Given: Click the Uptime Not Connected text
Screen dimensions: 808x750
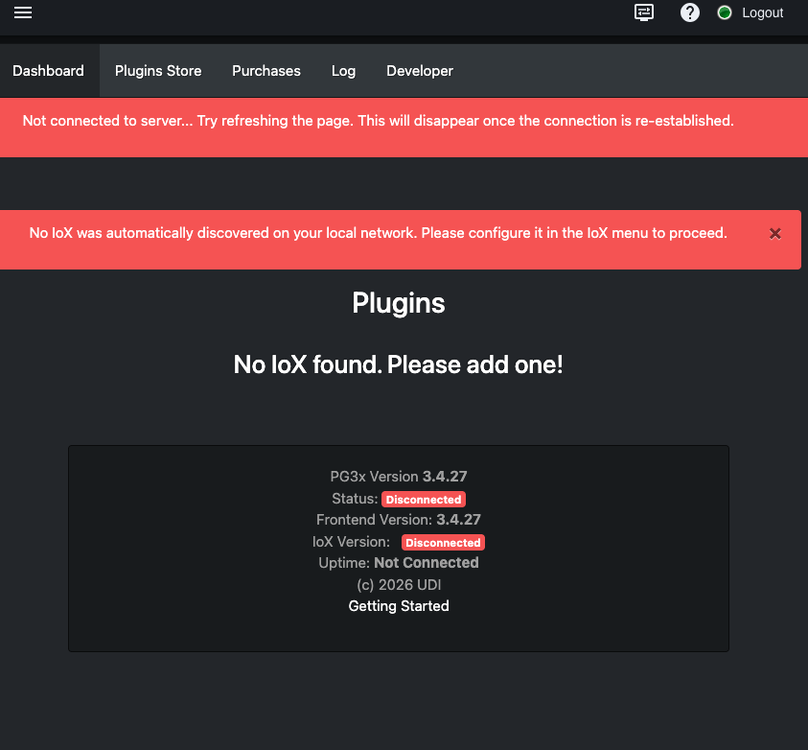Looking at the screenshot, I should click(398, 562).
